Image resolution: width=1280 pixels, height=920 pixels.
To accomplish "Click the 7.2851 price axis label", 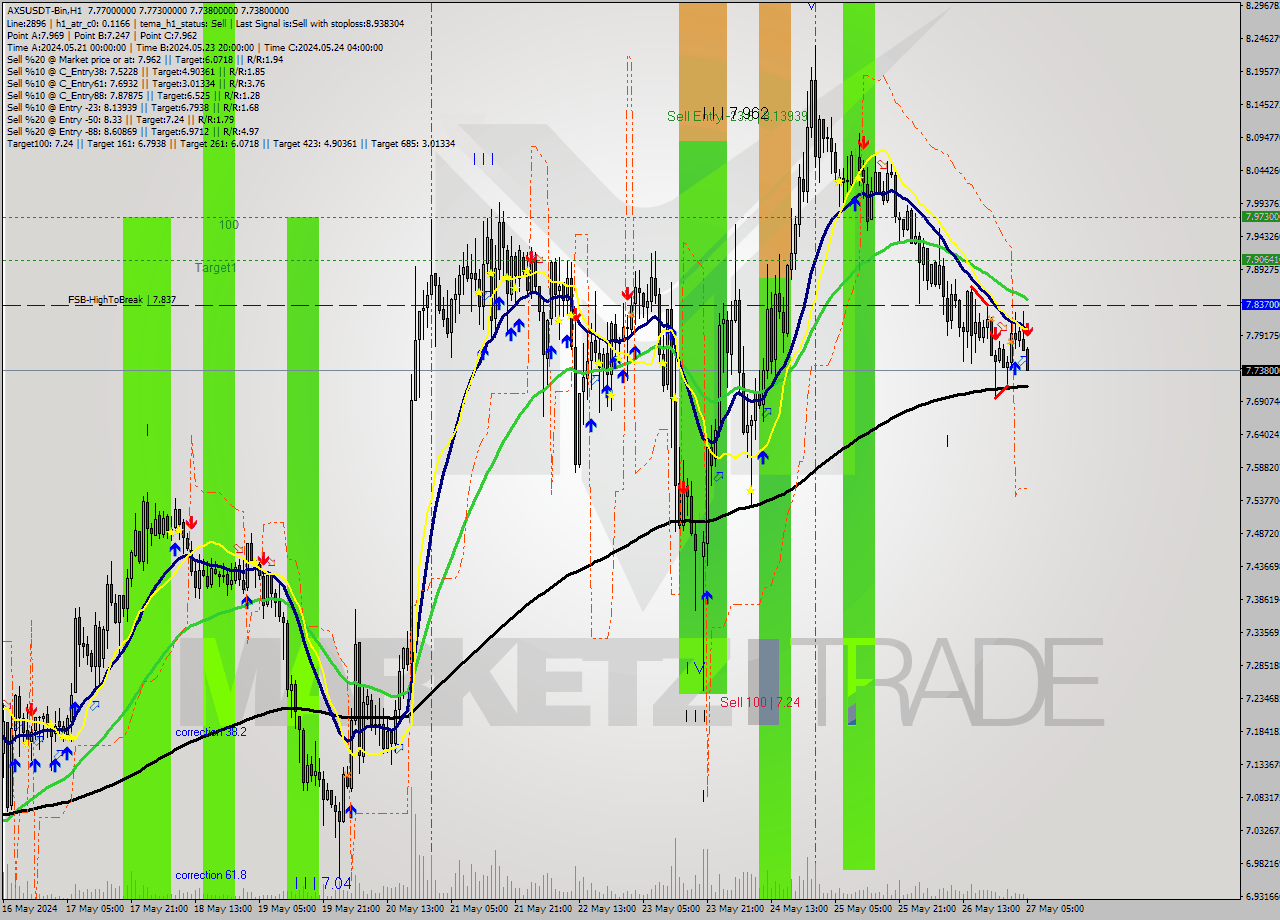I will pyautogui.click(x=1262, y=666).
